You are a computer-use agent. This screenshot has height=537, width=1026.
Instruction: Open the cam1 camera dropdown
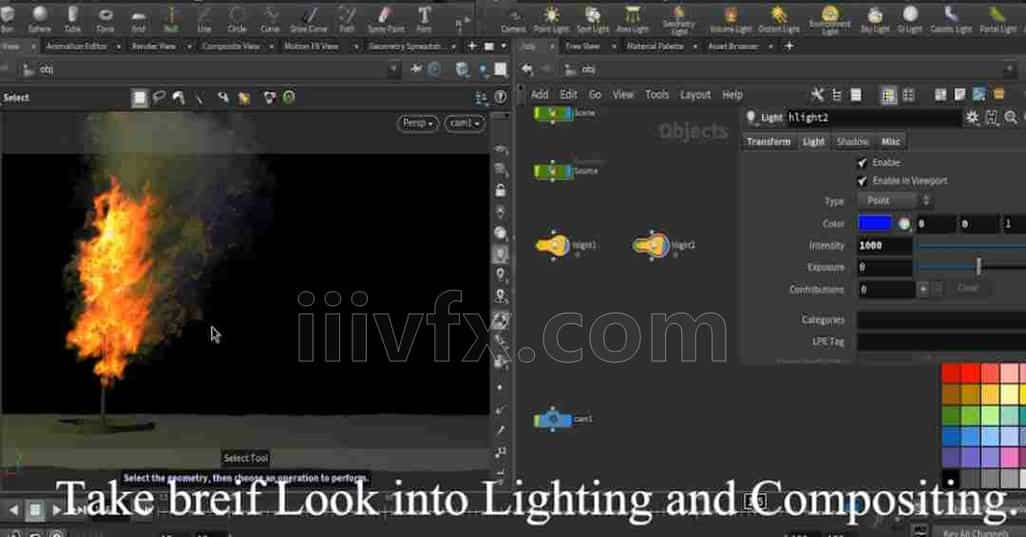[465, 123]
